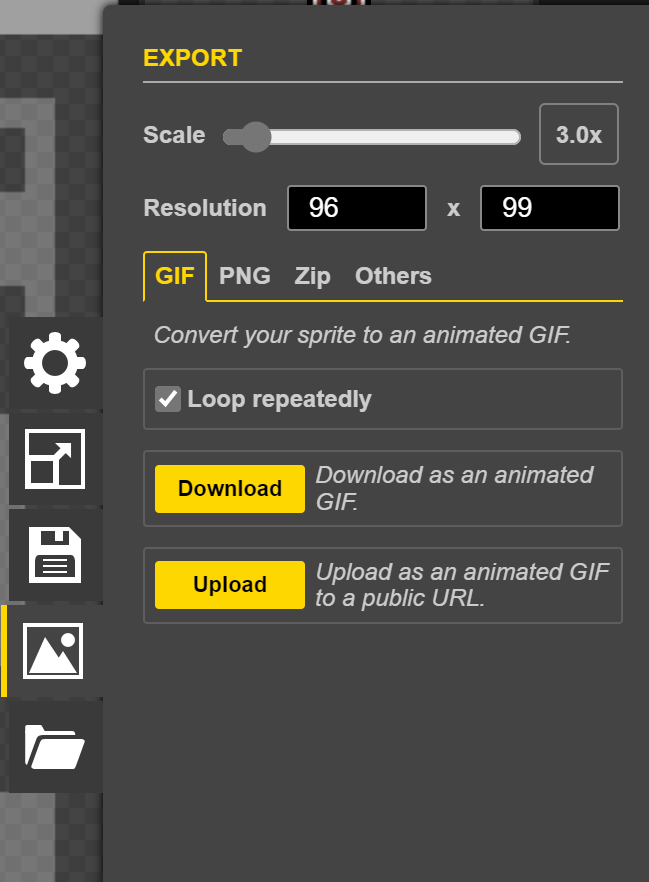This screenshot has width=649, height=882.
Task: Open the Resize drawing panel icon
Action: (55, 459)
